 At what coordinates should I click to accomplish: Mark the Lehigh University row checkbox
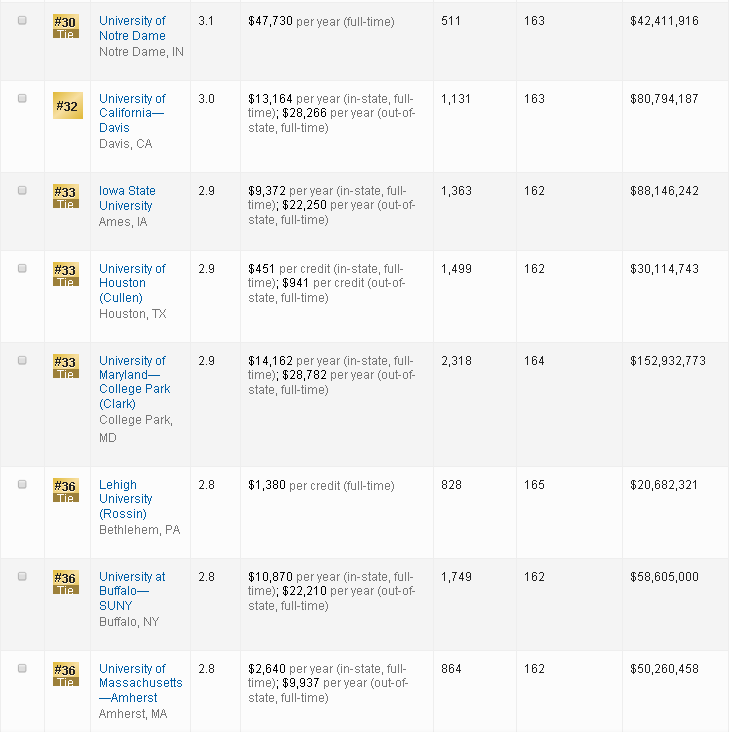coord(23,485)
